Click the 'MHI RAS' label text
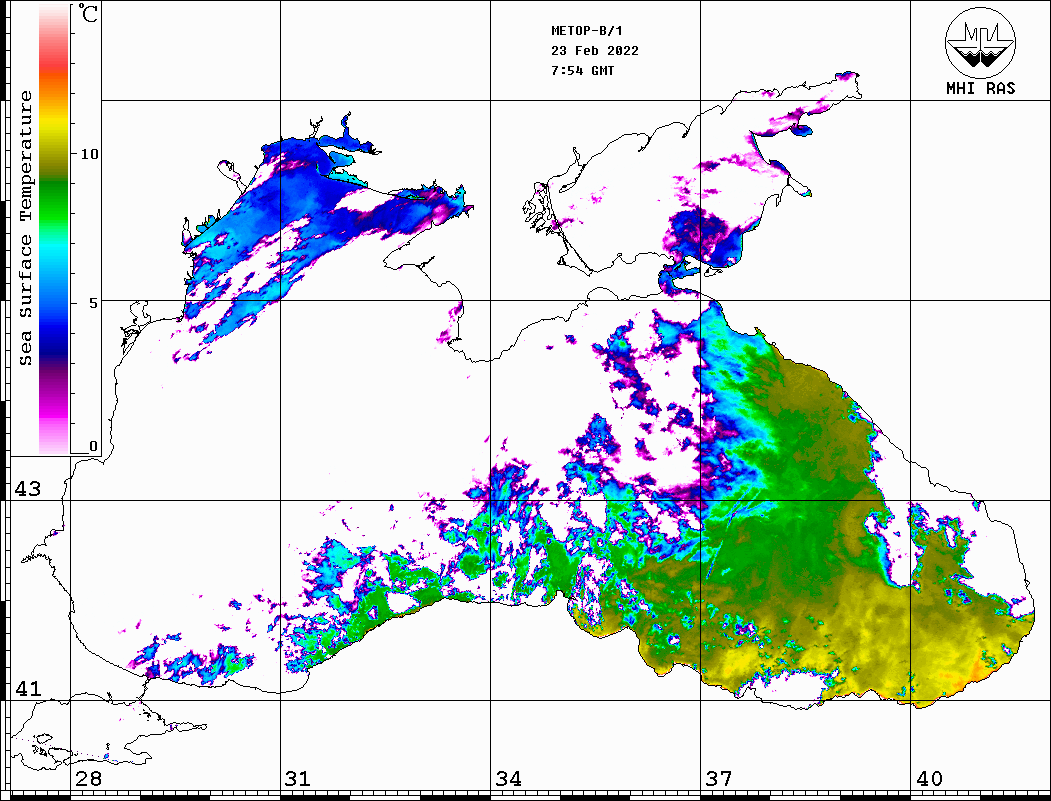 click(x=981, y=88)
